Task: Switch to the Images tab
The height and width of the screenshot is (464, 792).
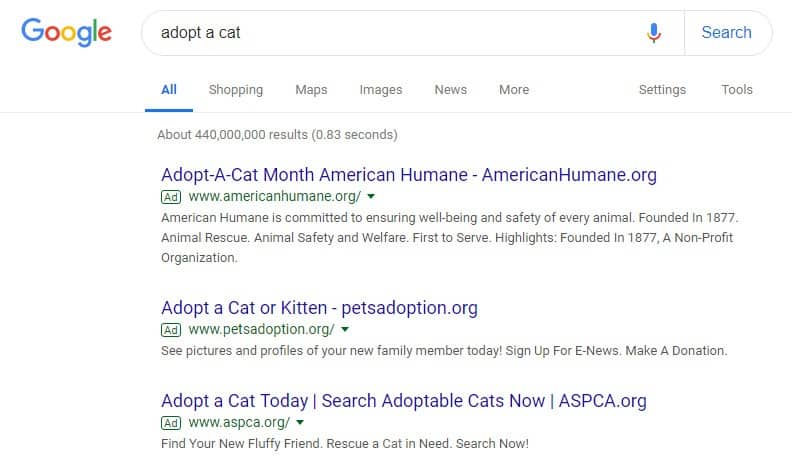Action: 381,90
